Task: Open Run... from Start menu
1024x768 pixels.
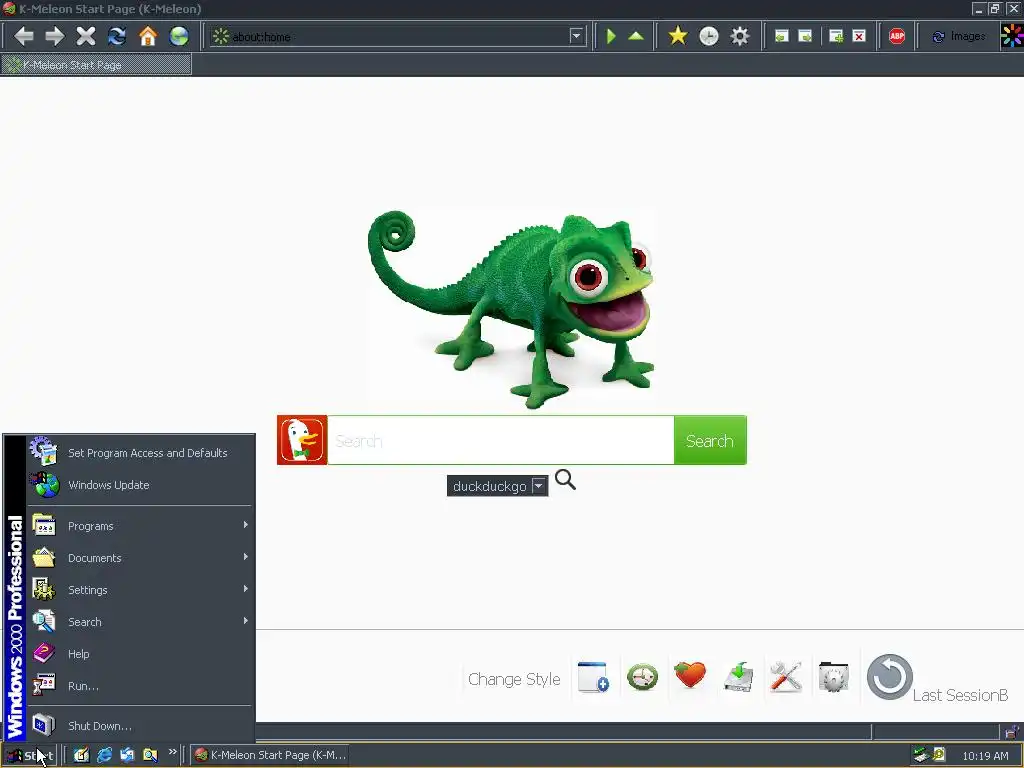Action: [x=140, y=686]
